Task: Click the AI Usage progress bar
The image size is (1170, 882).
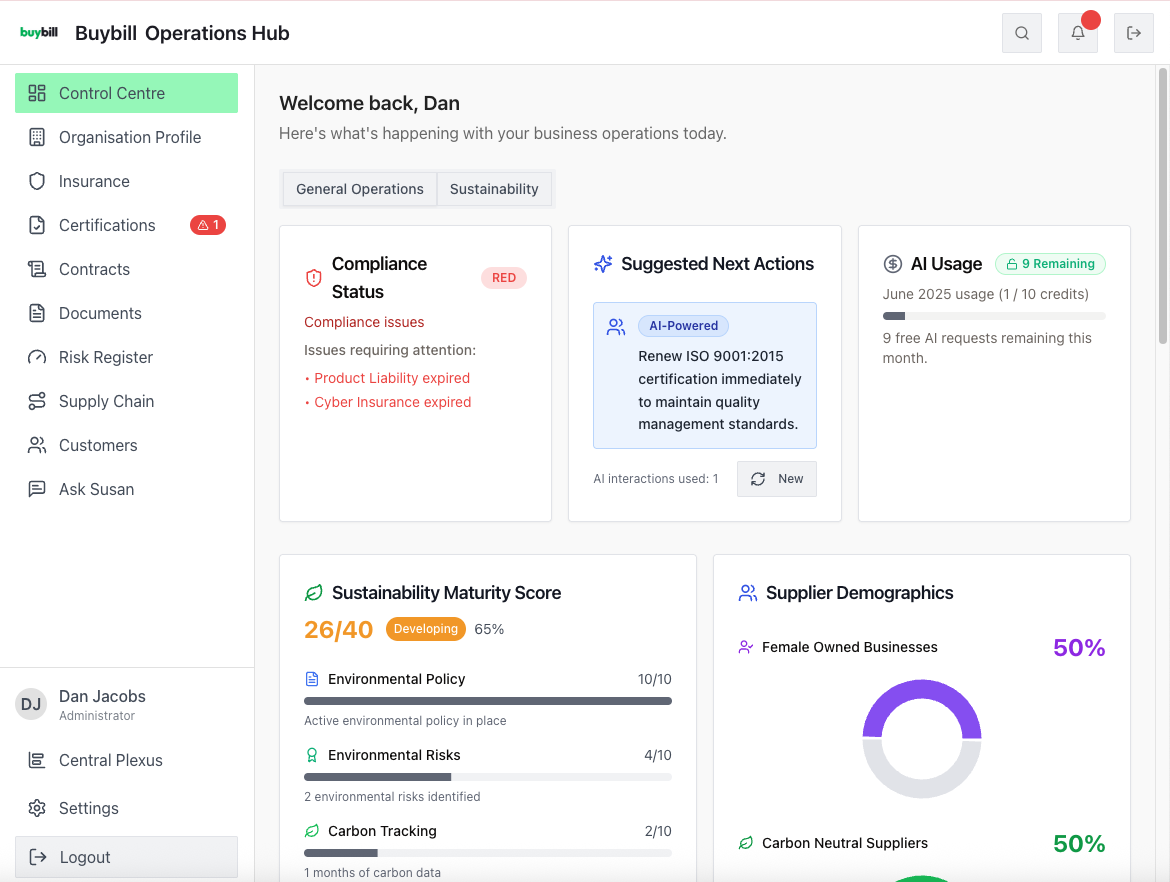Action: [994, 315]
